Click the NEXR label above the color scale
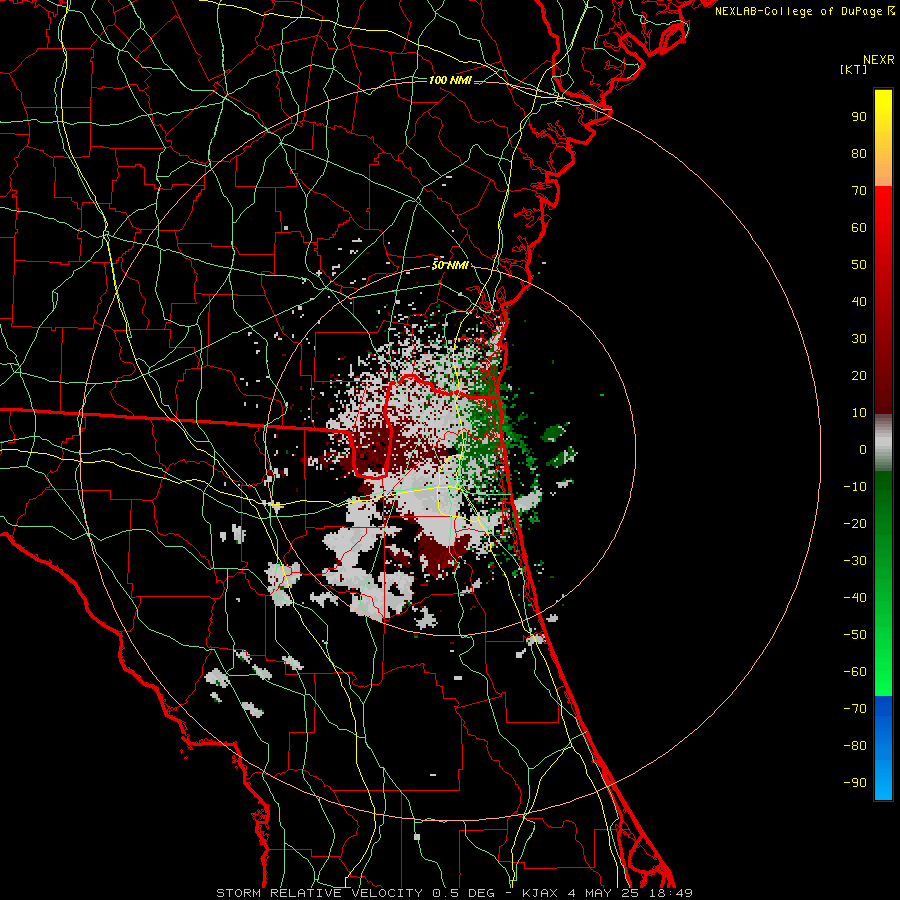The image size is (900, 900). click(x=878, y=60)
